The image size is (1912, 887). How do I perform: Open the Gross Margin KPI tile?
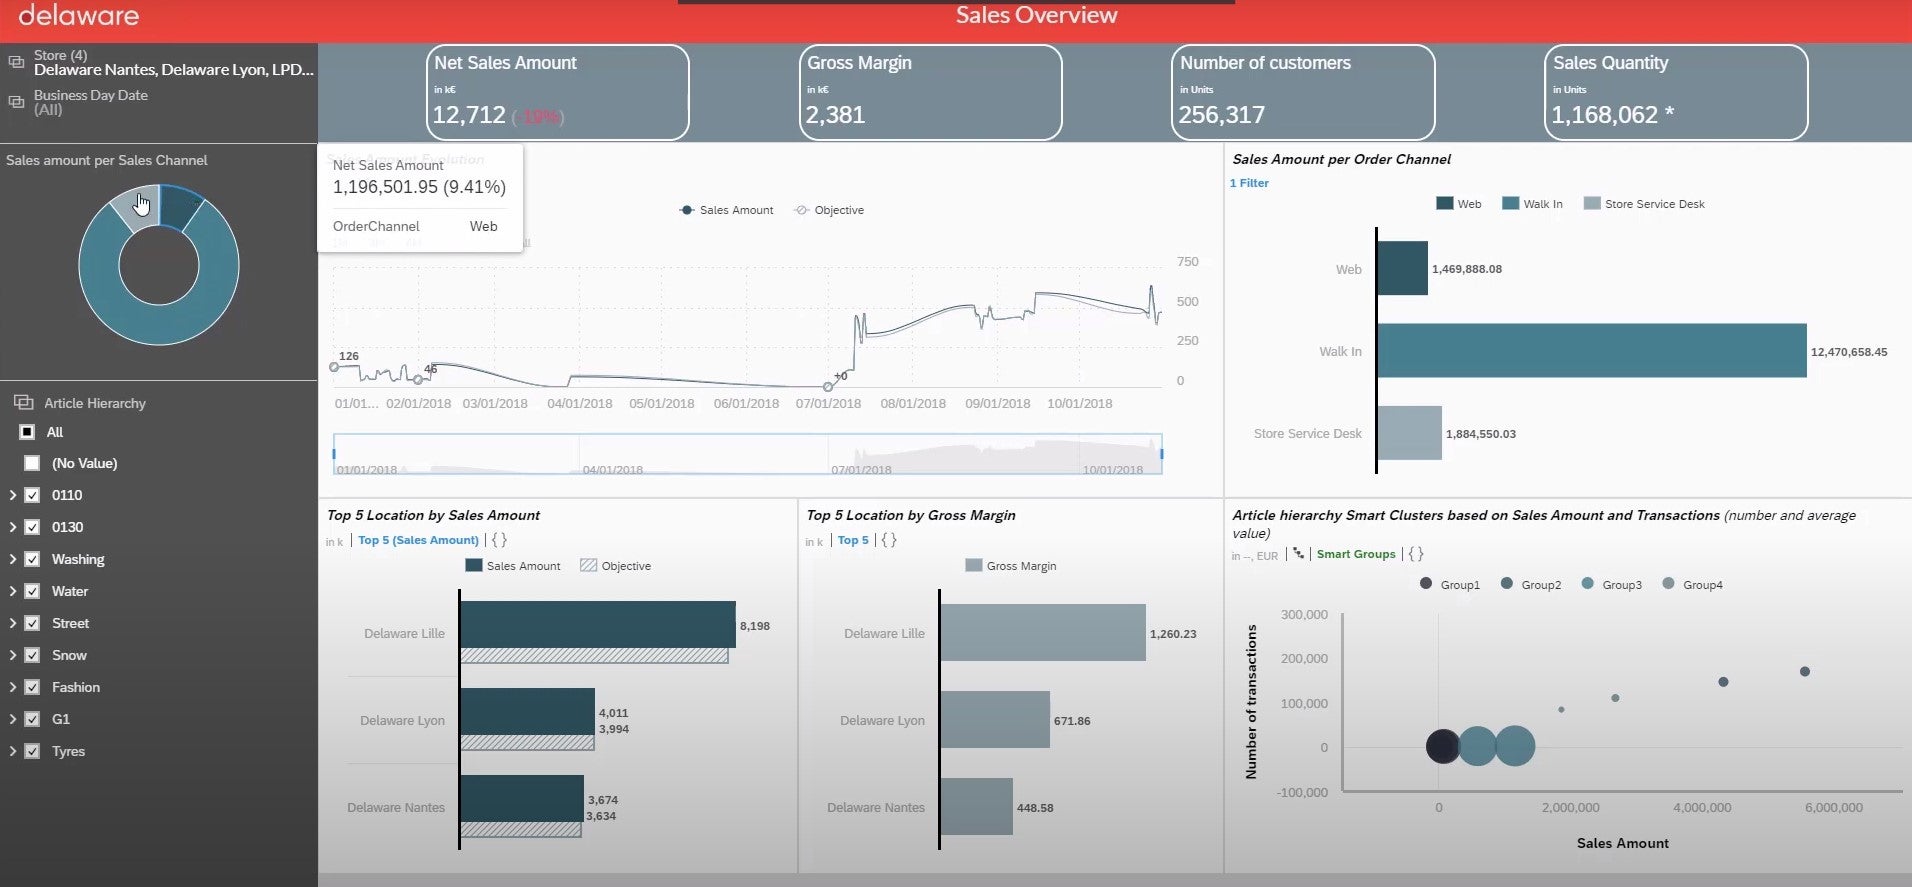[x=930, y=92]
